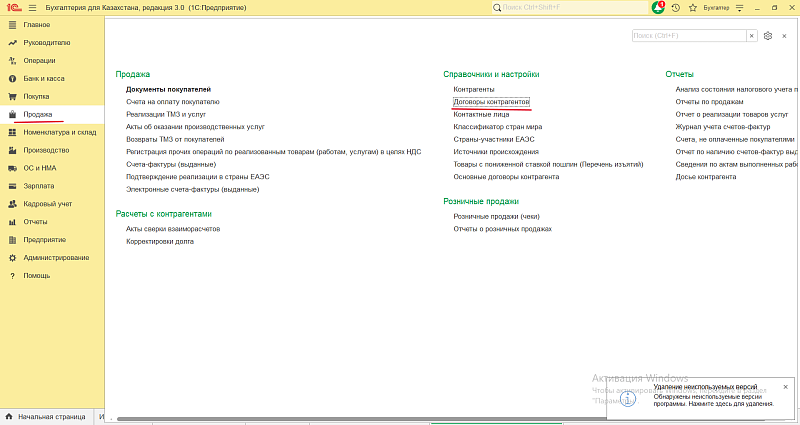Open Подтверждение реализации в страны ЕАЭС

point(197,177)
